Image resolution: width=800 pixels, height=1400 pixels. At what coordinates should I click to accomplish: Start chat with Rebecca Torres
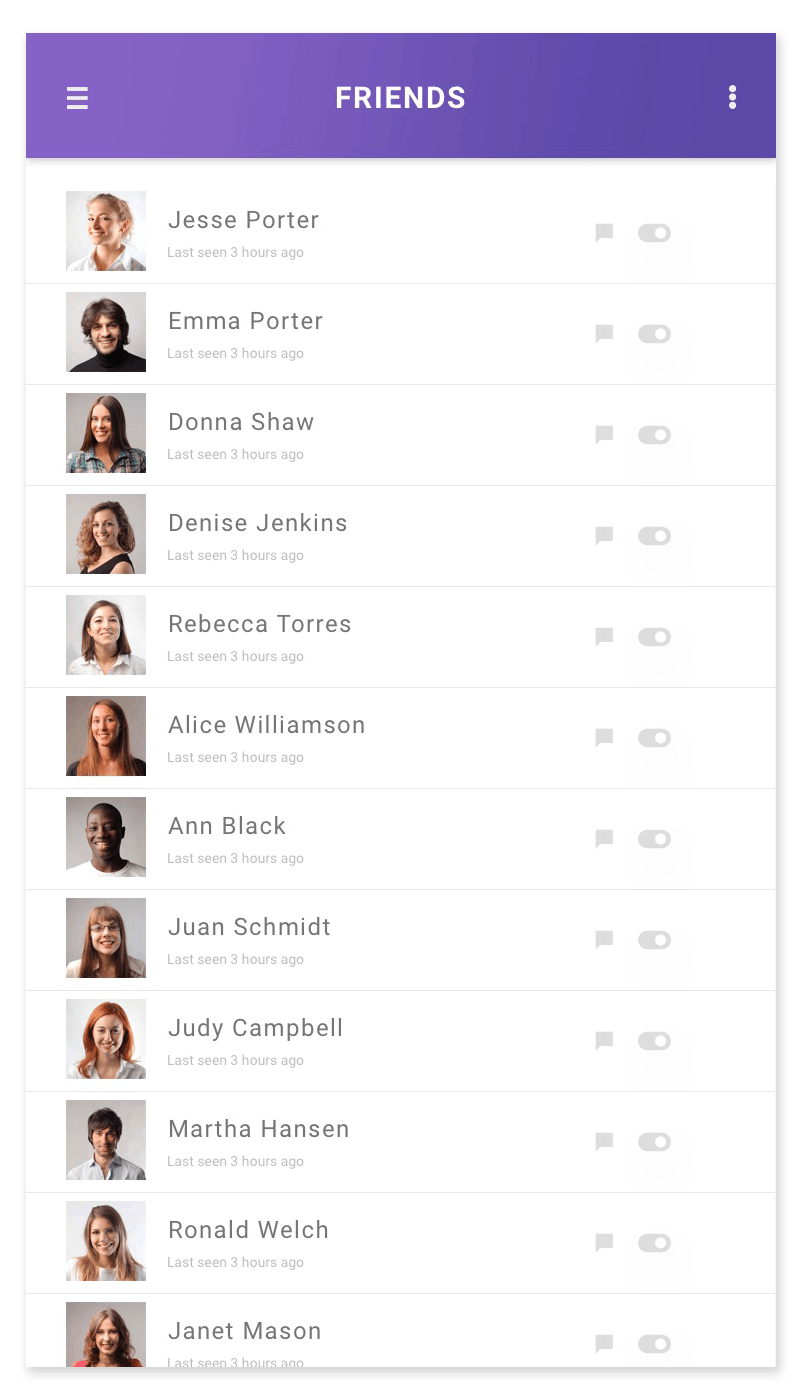tap(604, 637)
